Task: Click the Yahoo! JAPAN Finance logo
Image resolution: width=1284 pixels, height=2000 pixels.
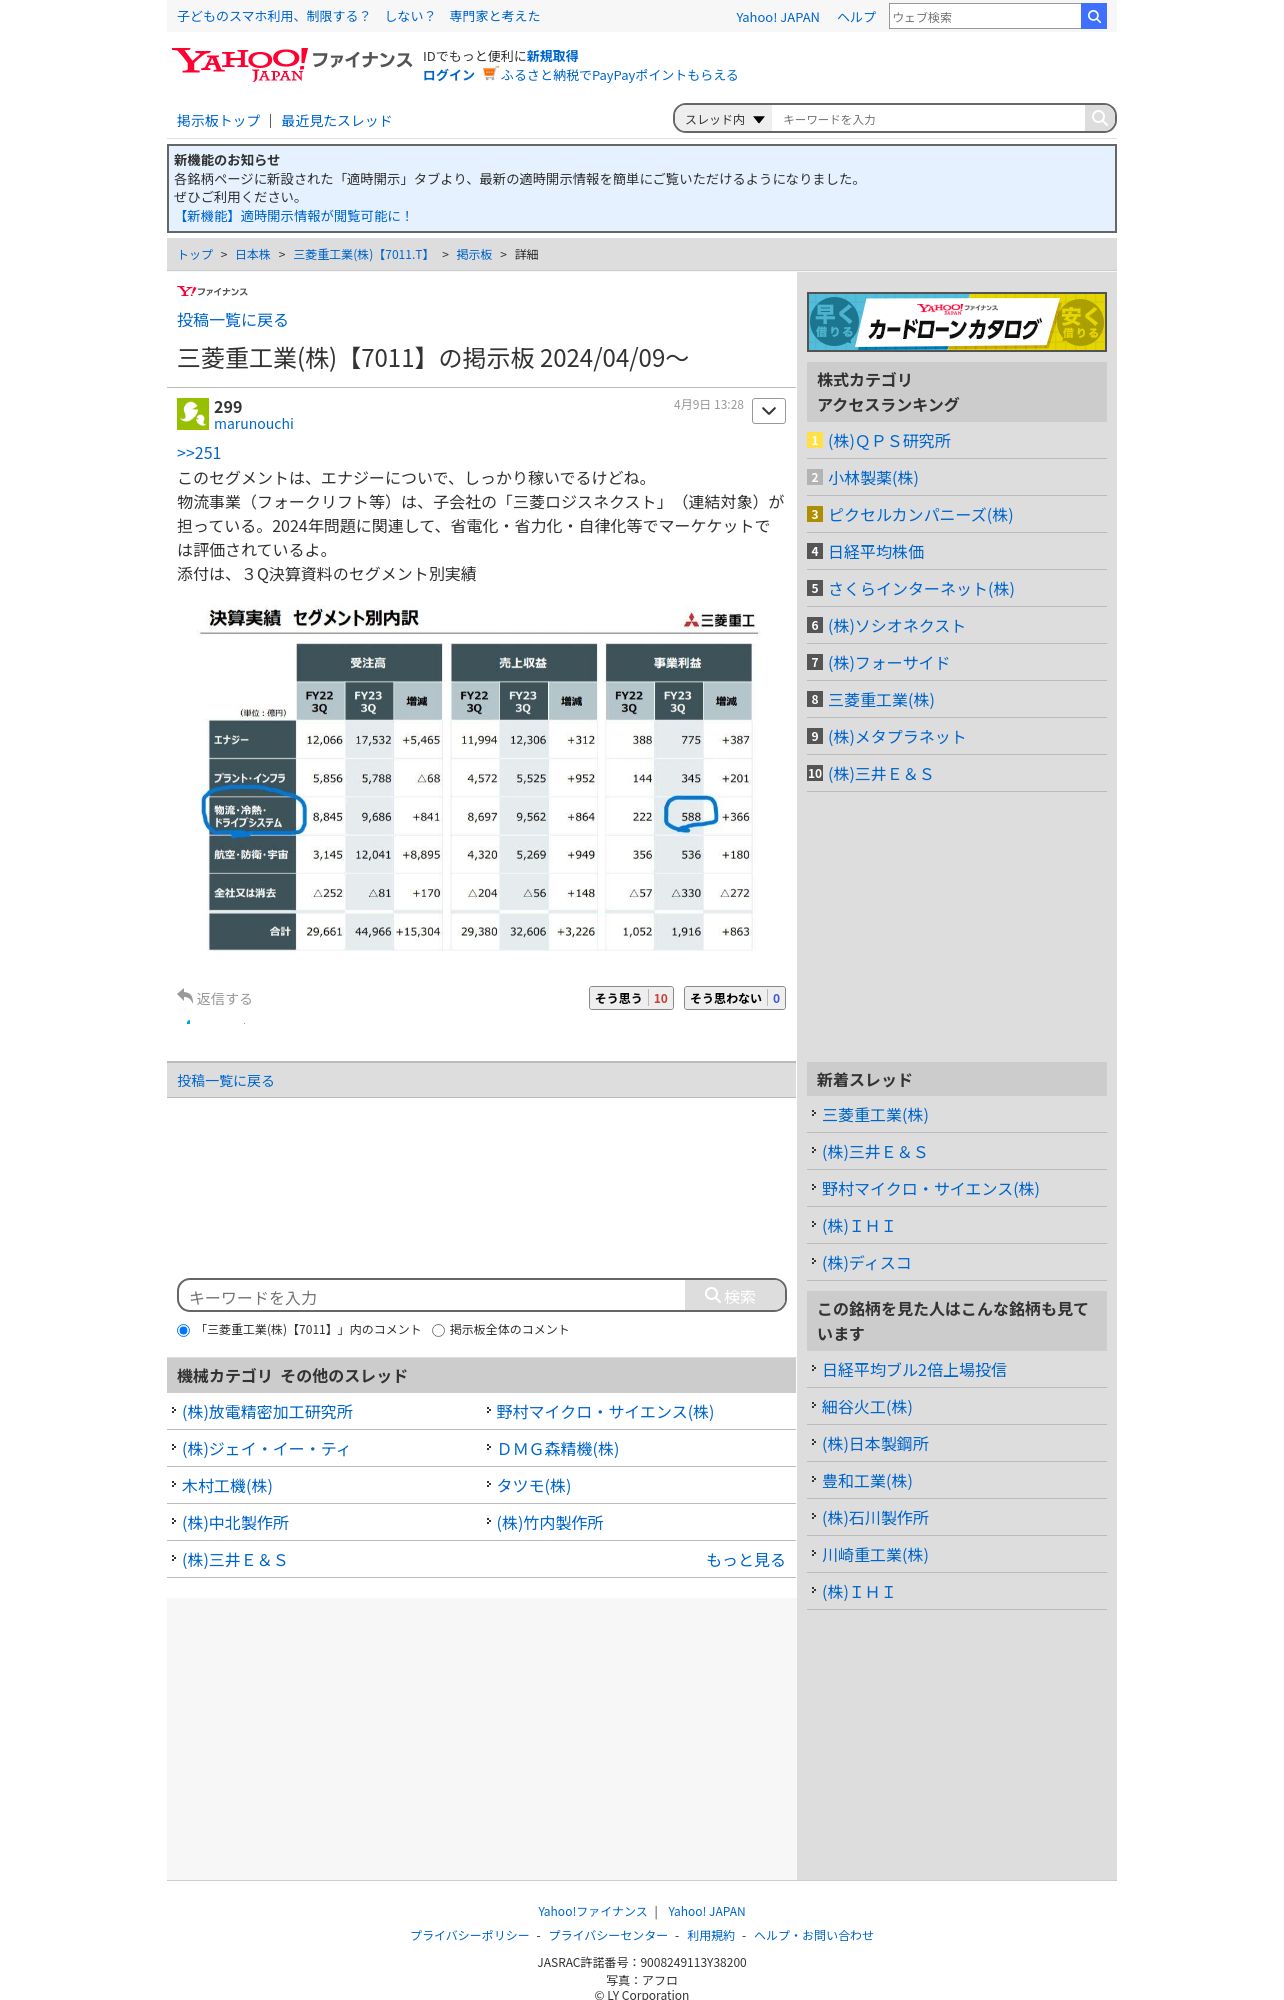Action: tap(291, 65)
